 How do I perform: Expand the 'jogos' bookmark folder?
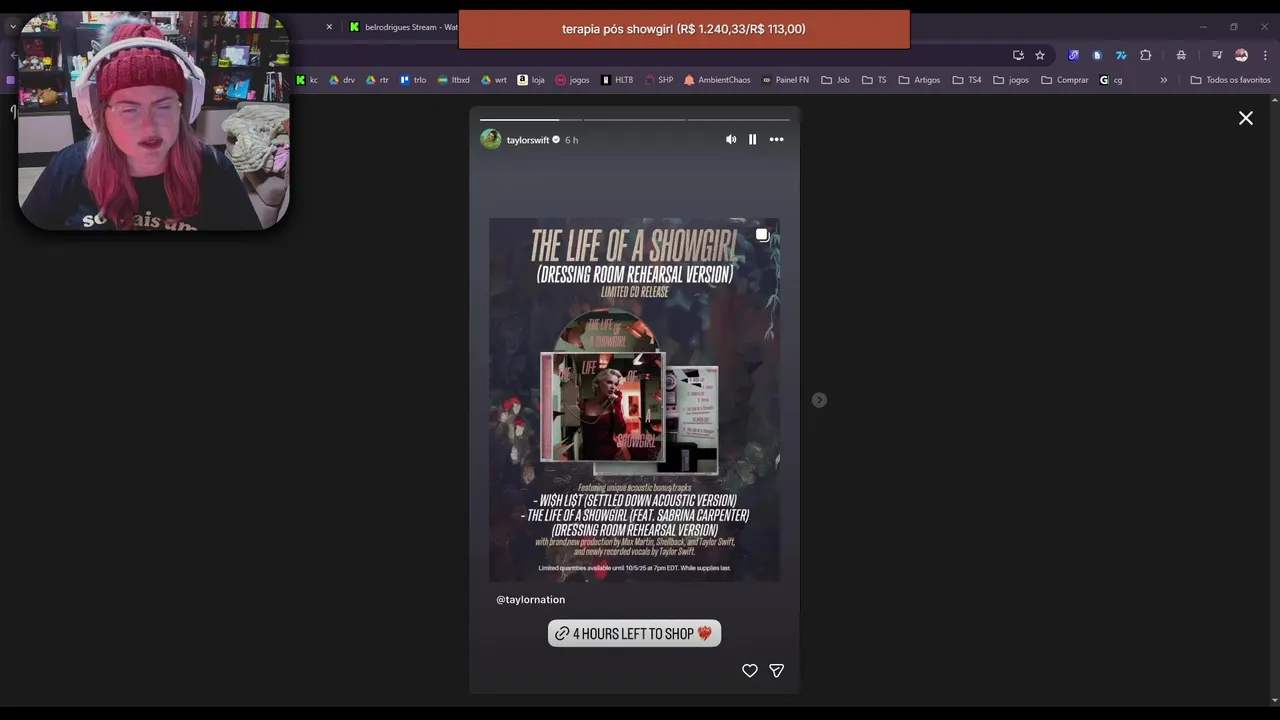pos(1011,80)
